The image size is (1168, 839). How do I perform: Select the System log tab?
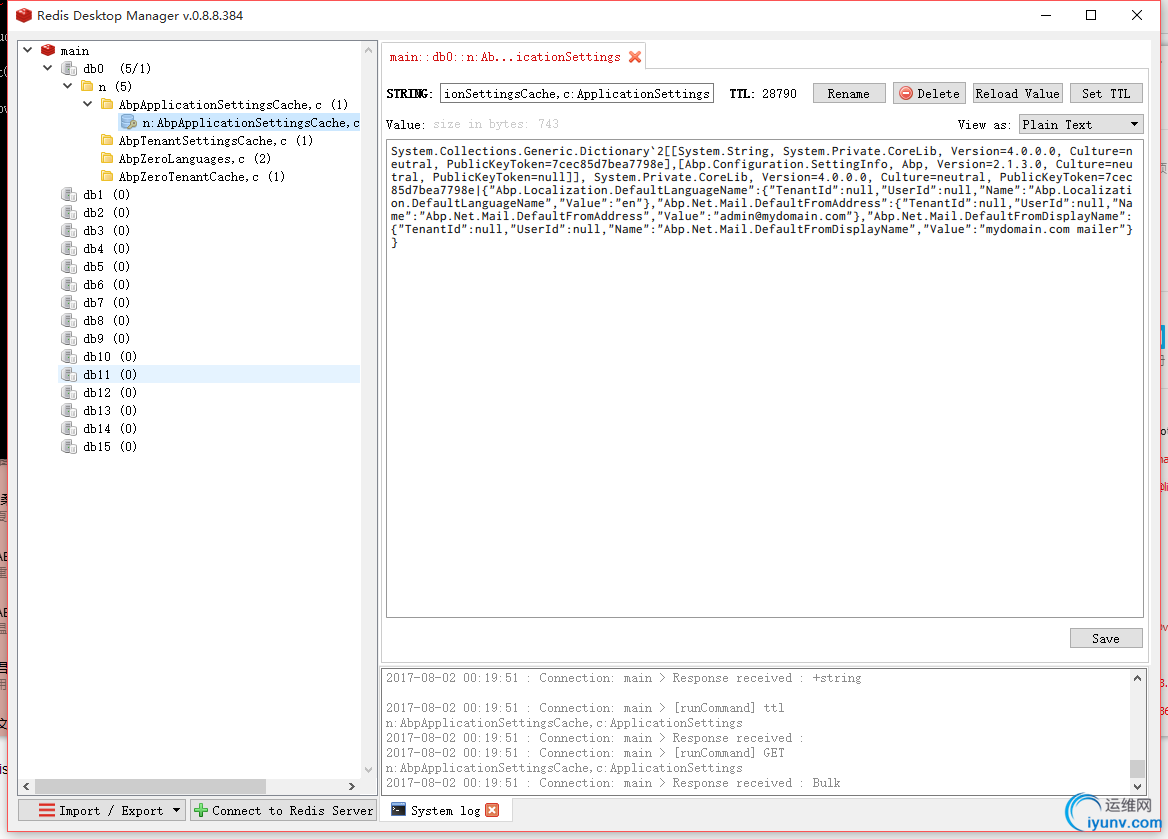point(445,810)
